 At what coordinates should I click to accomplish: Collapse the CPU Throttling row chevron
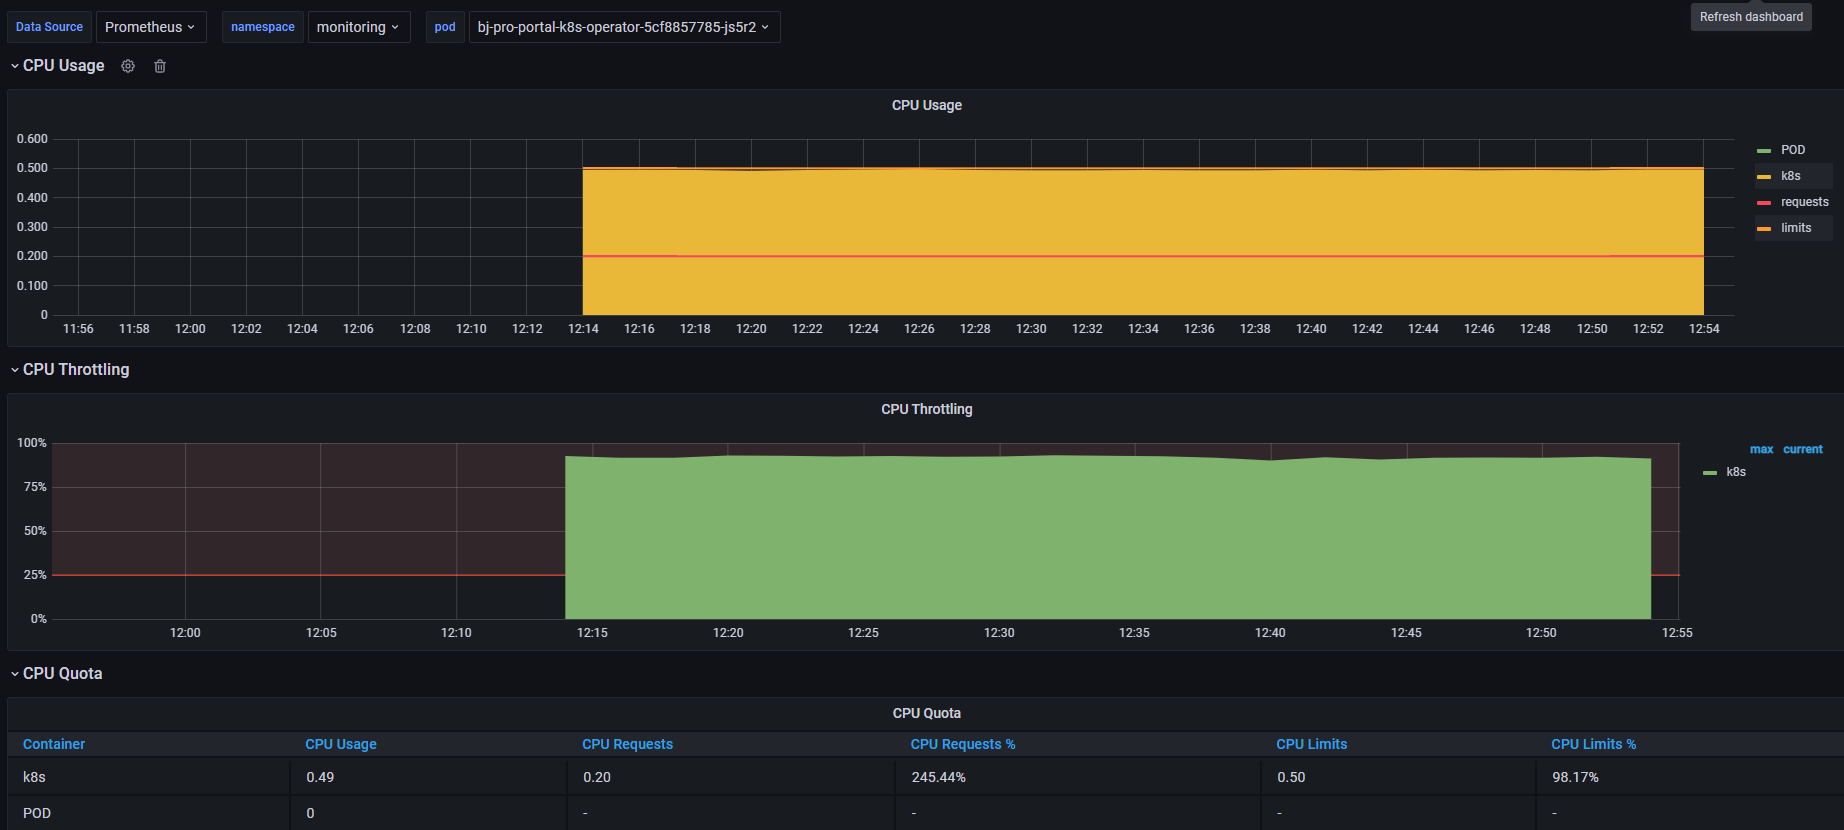[x=15, y=370]
